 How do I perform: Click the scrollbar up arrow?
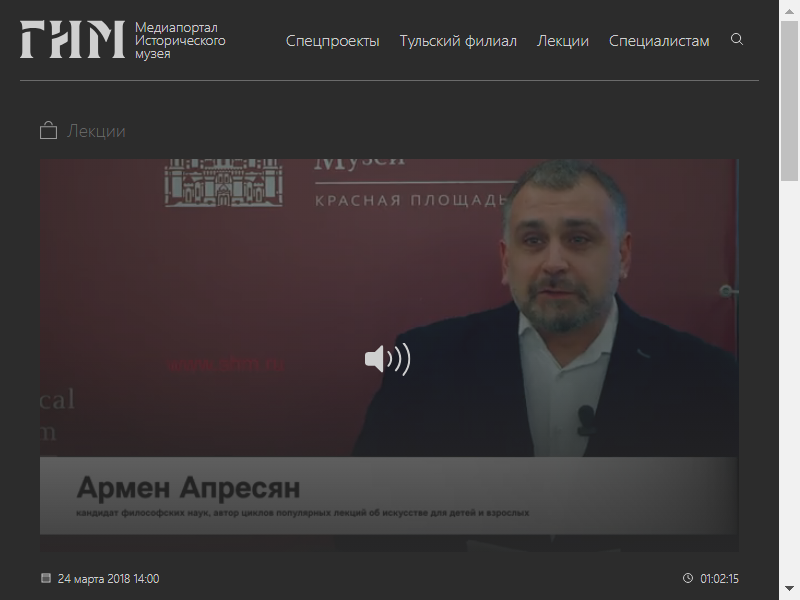789,11
